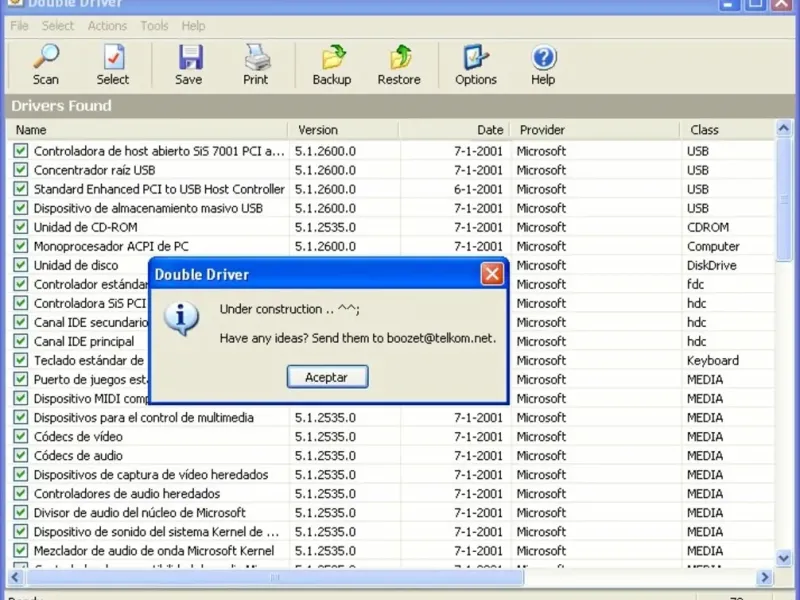Sort list by Version column header
Viewport: 800px width, 600px height.
[x=343, y=130]
